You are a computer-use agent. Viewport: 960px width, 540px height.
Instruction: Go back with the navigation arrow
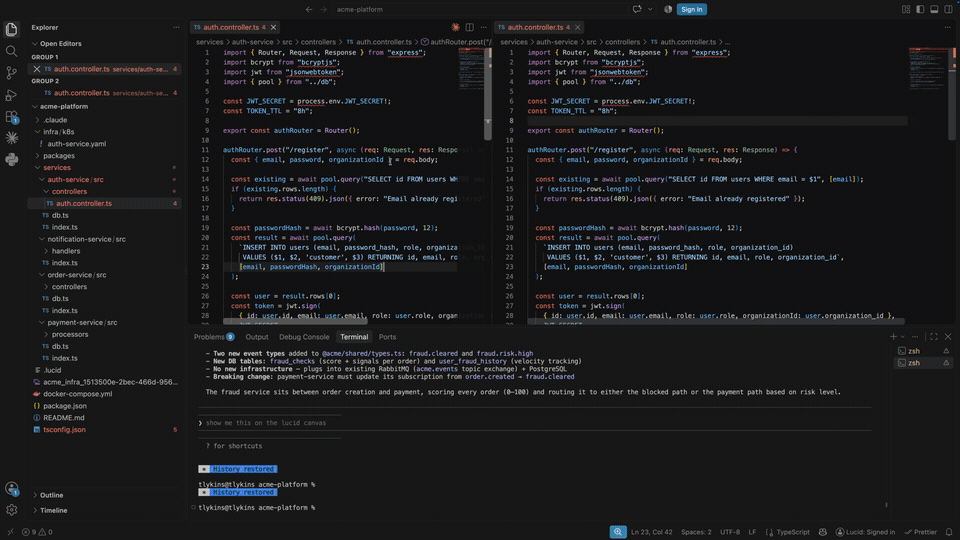click(x=309, y=9)
